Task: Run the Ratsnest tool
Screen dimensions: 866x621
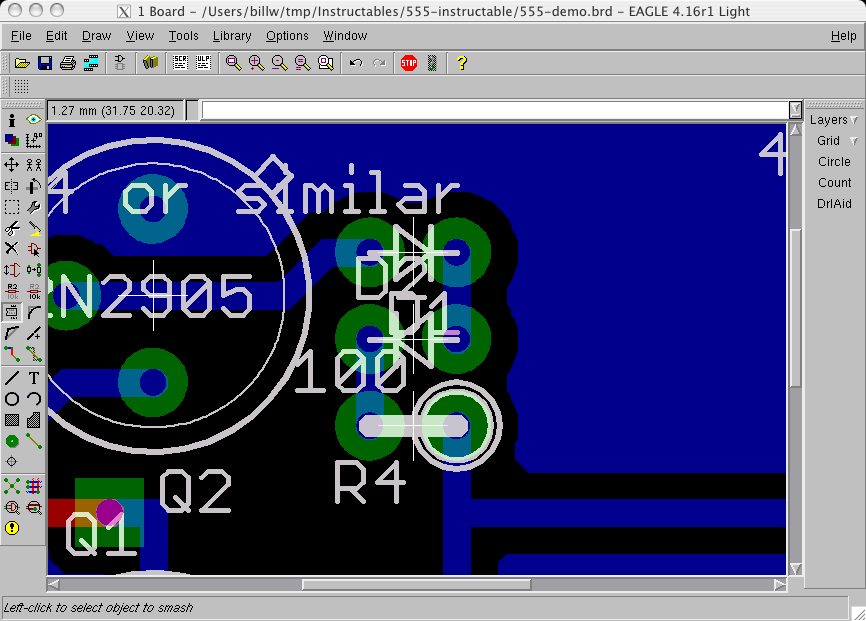Action: (x=12, y=486)
